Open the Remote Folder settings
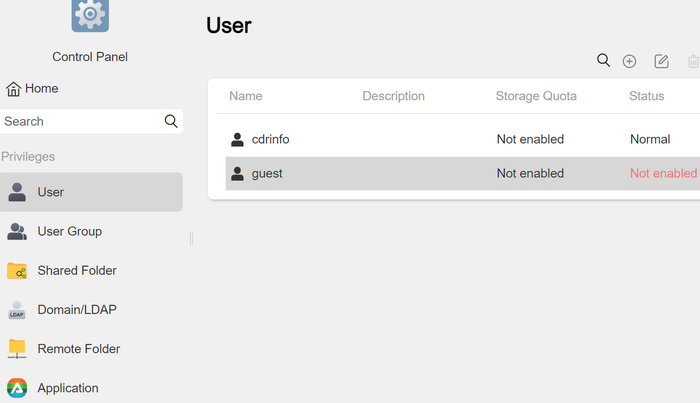Image resolution: width=700 pixels, height=403 pixels. pos(78,349)
